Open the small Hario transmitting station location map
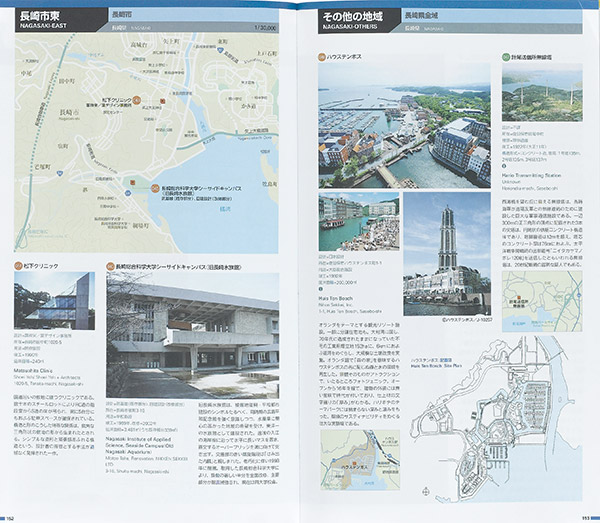The width and height of the screenshot is (600, 523). 542,301
